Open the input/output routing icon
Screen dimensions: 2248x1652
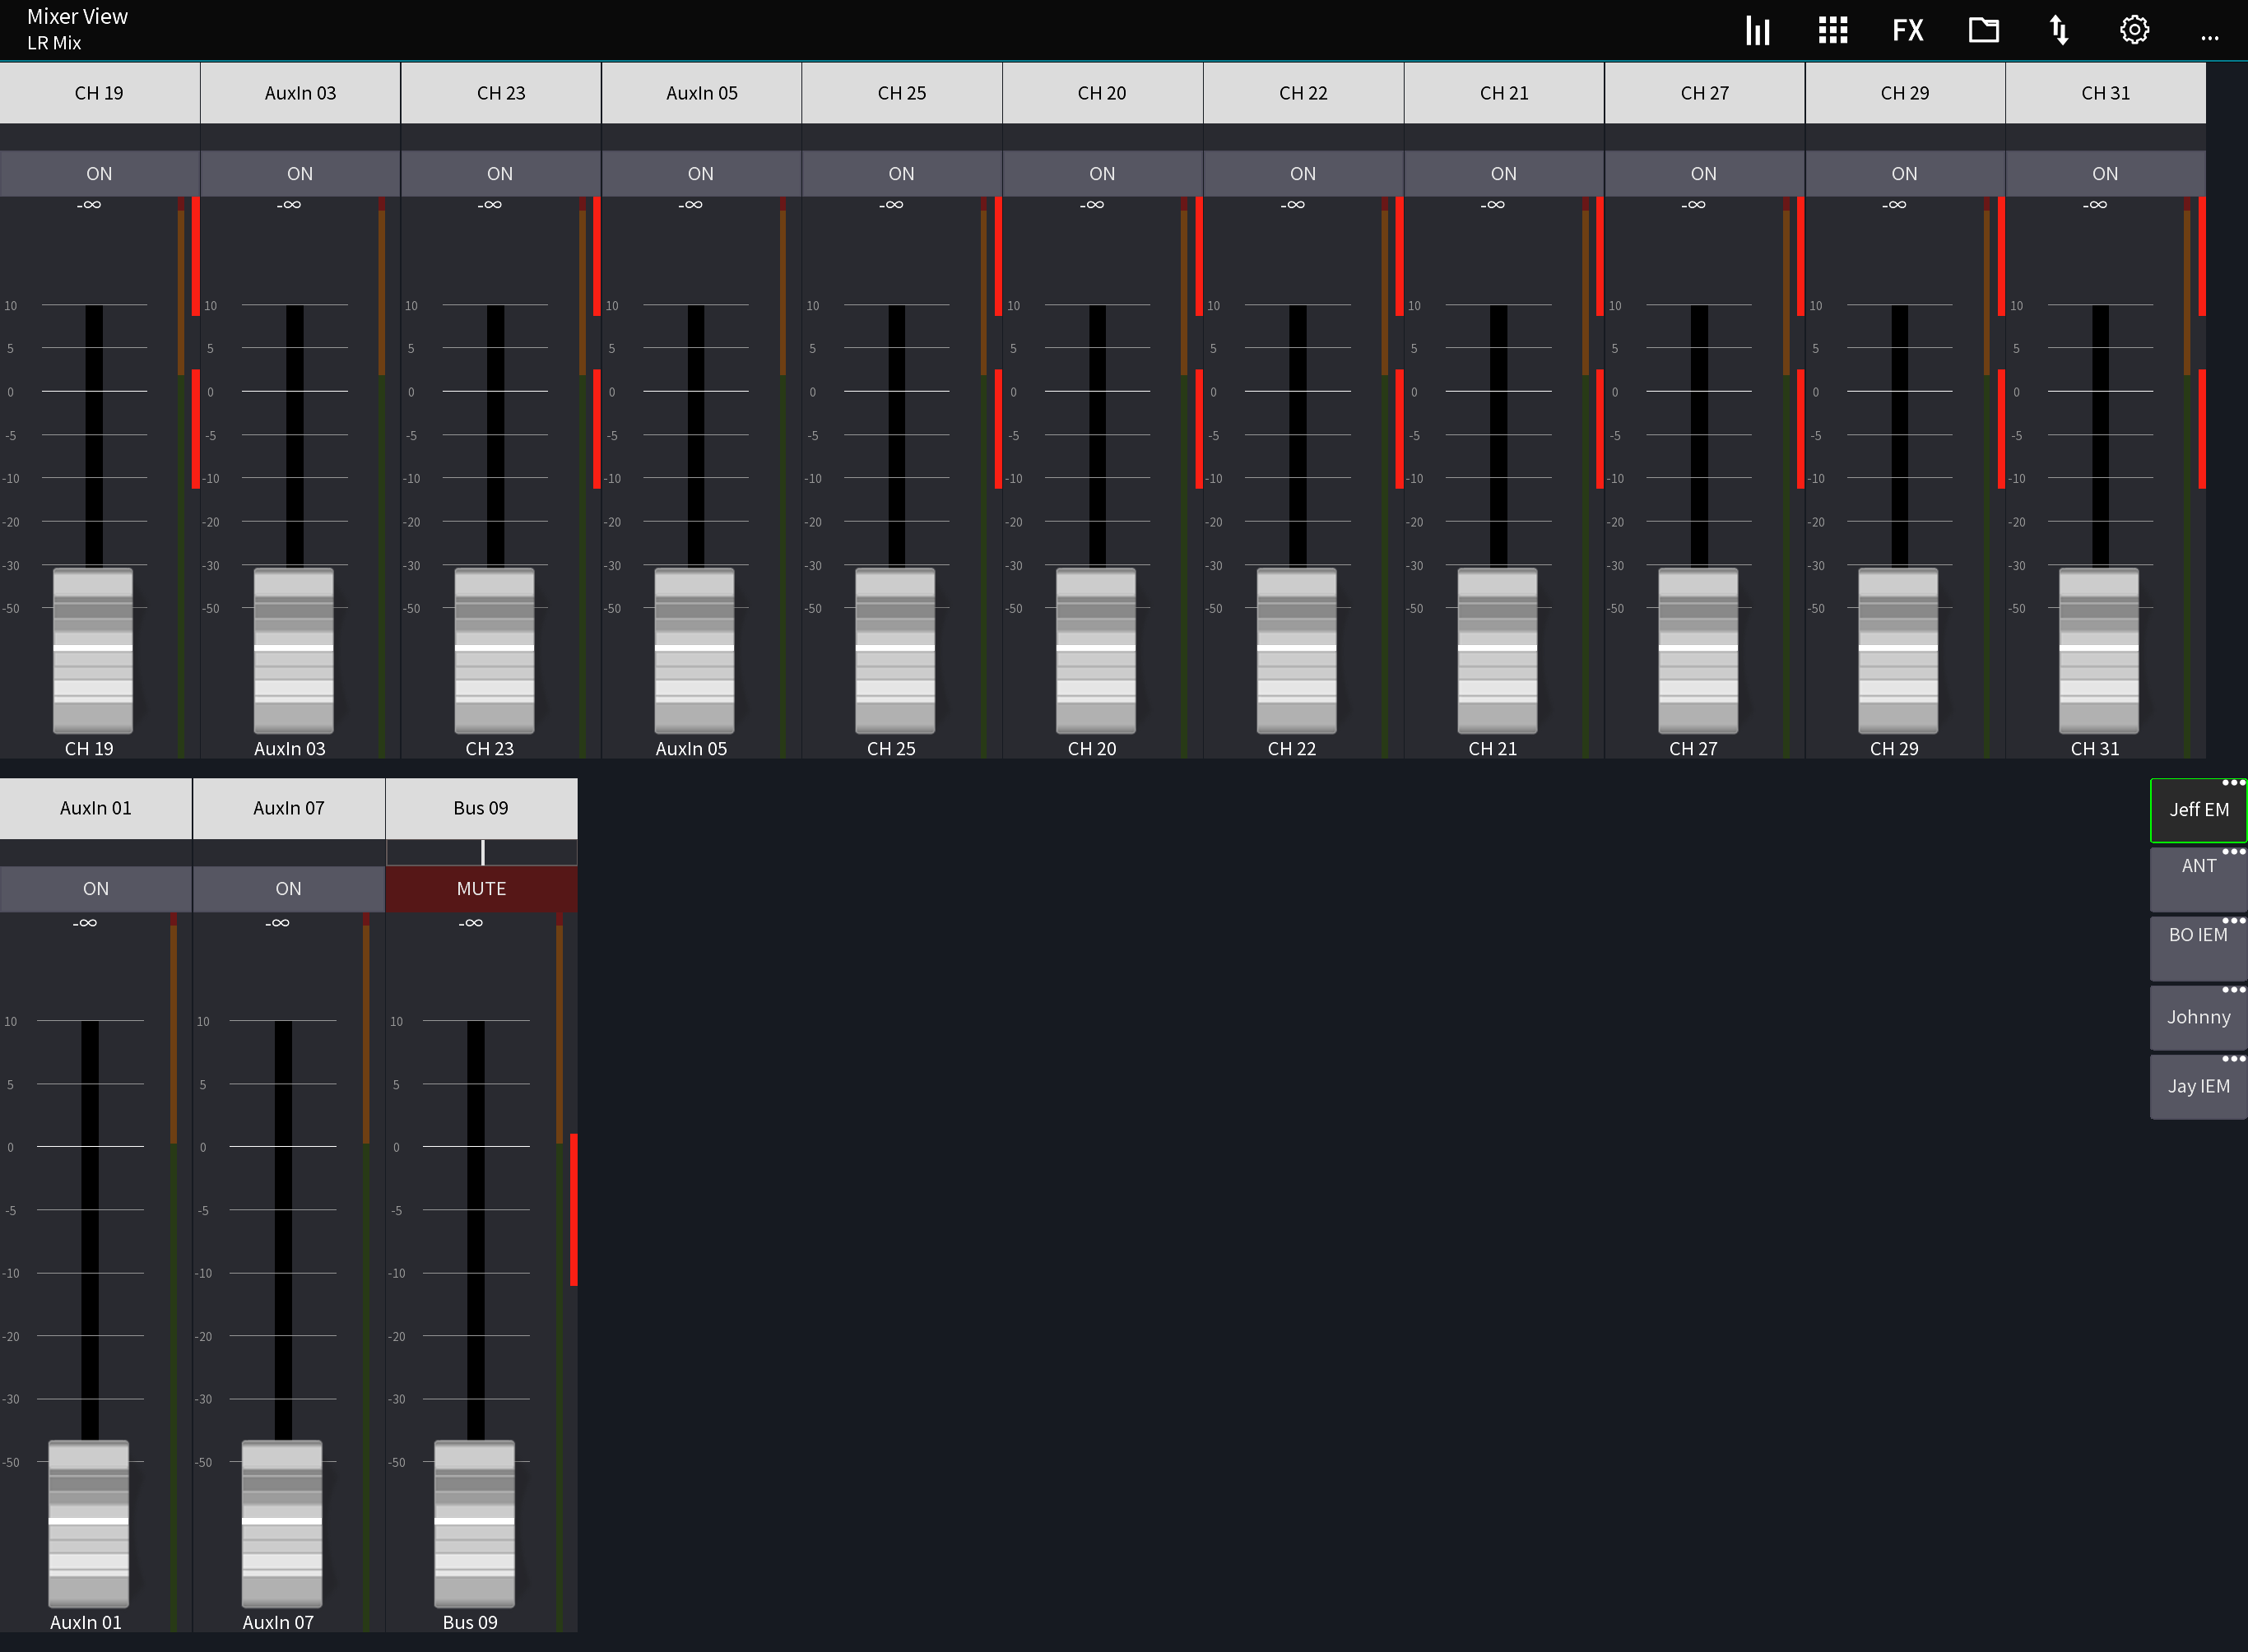click(2059, 30)
